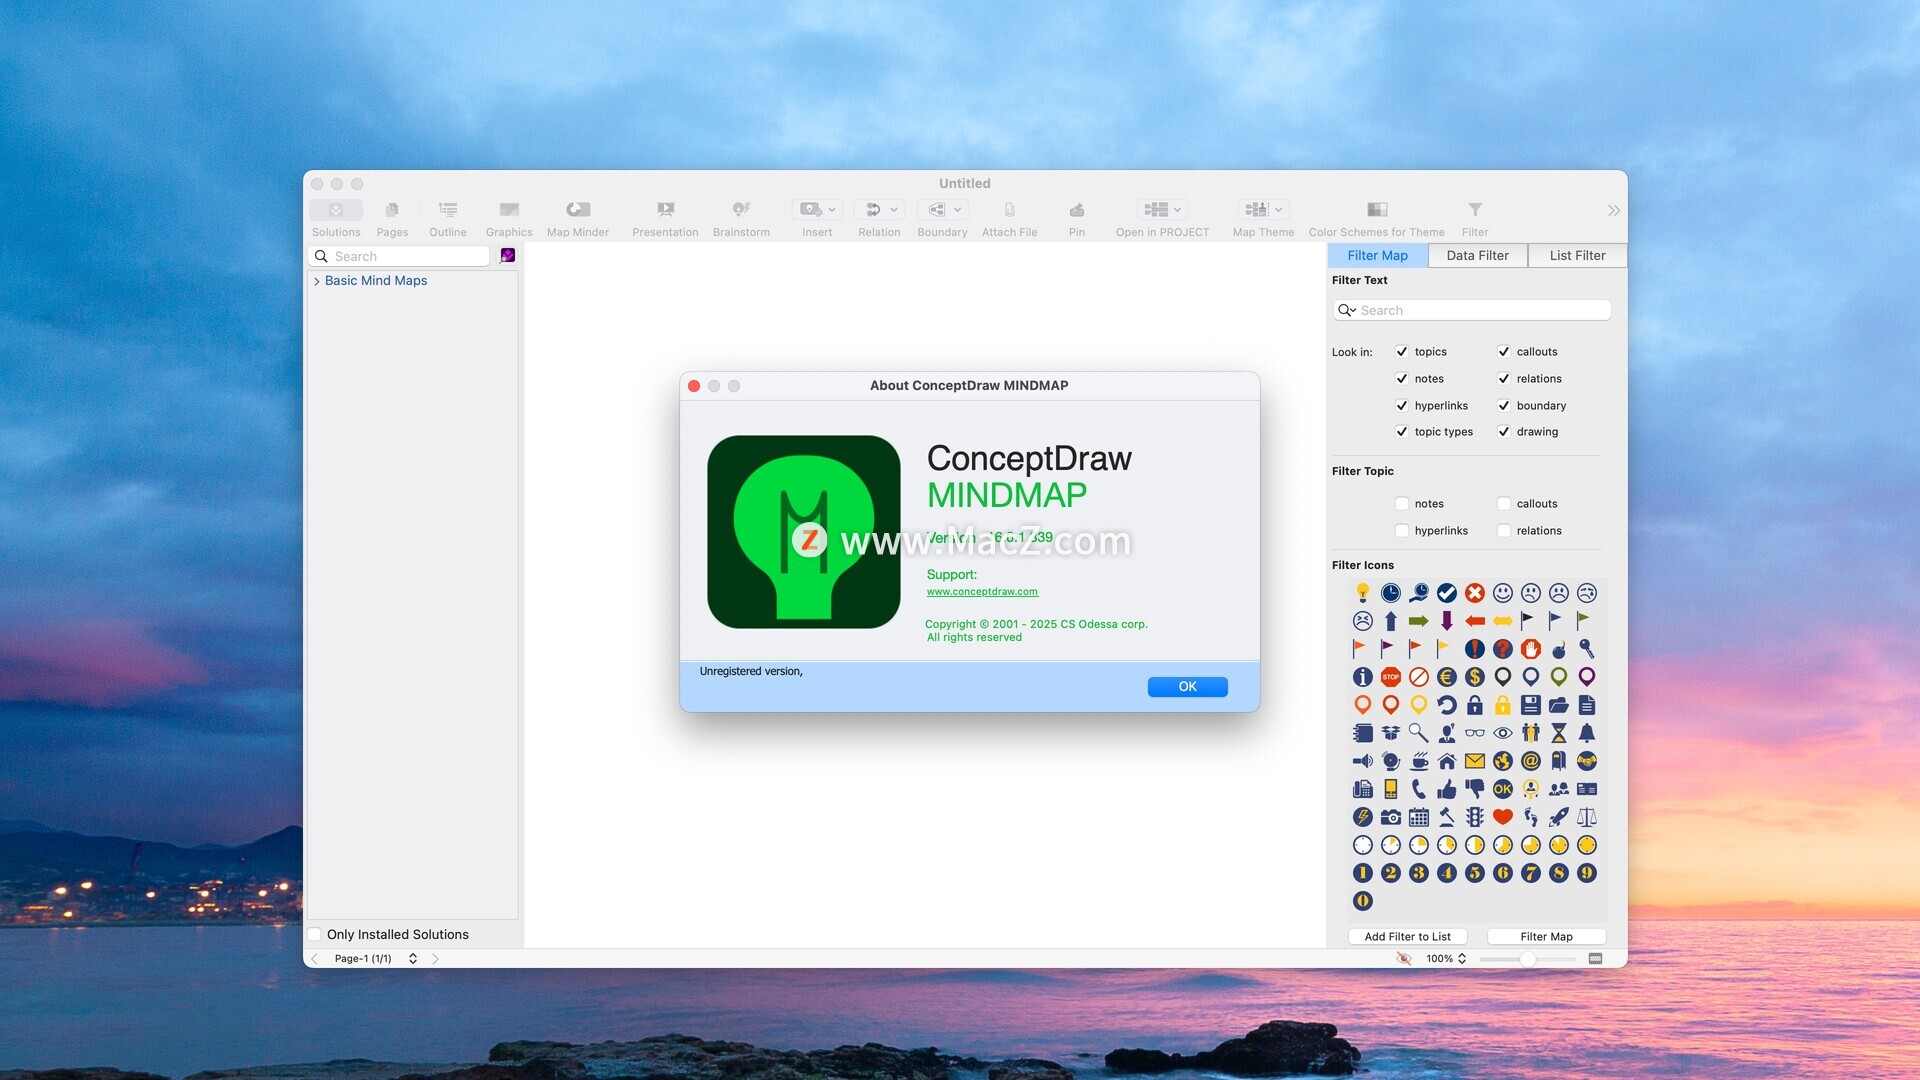This screenshot has height=1080, width=1920.
Task: Toggle the Look in relations checkbox
Action: 1503,379
